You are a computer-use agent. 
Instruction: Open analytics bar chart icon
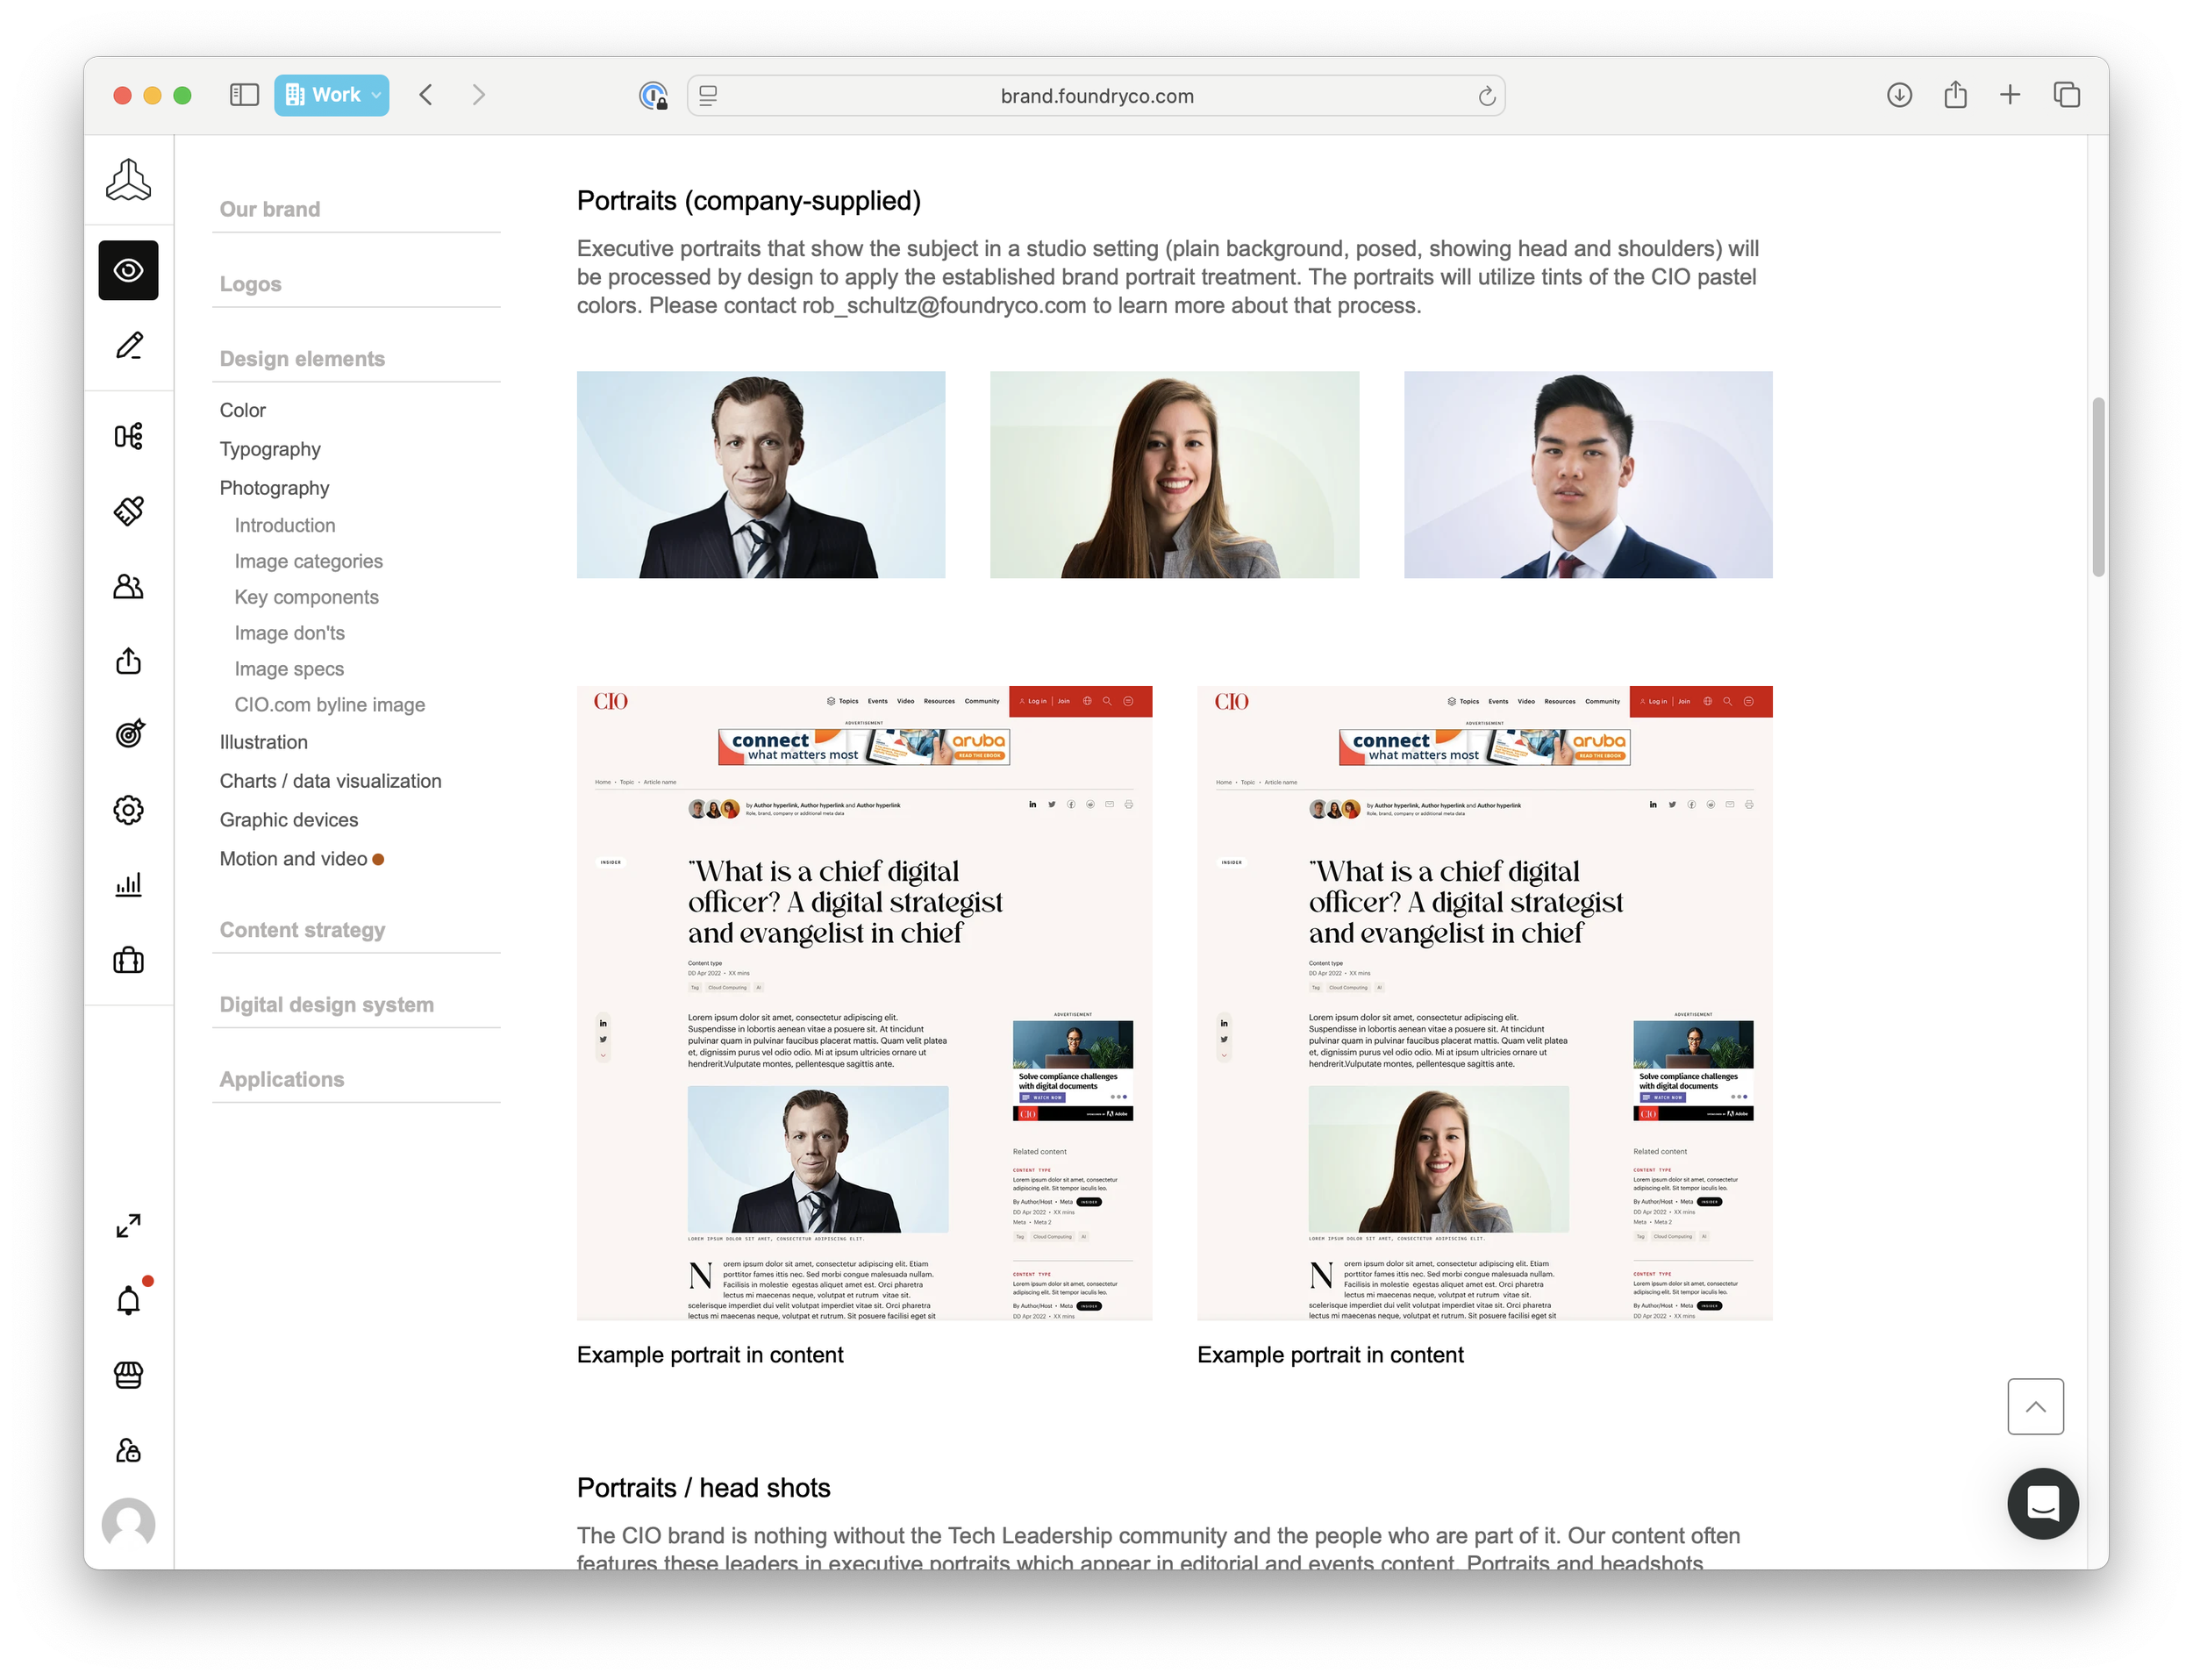(x=128, y=884)
